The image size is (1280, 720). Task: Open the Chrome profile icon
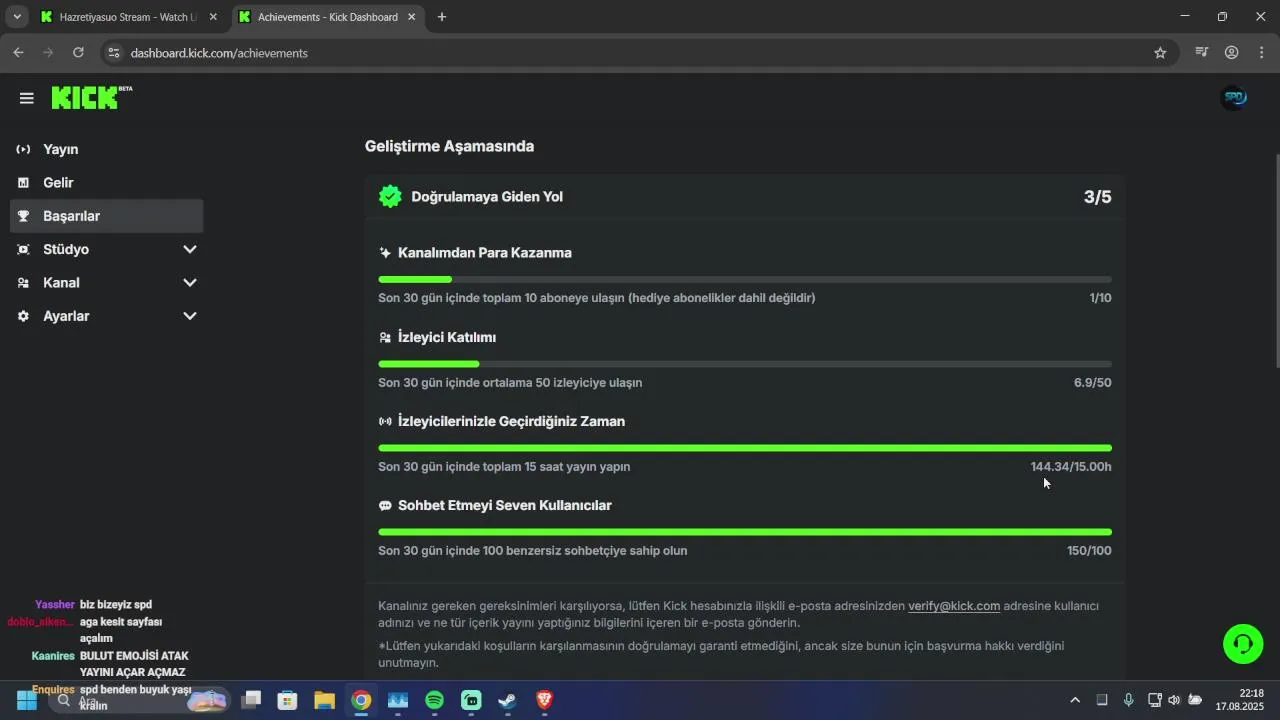click(1232, 53)
